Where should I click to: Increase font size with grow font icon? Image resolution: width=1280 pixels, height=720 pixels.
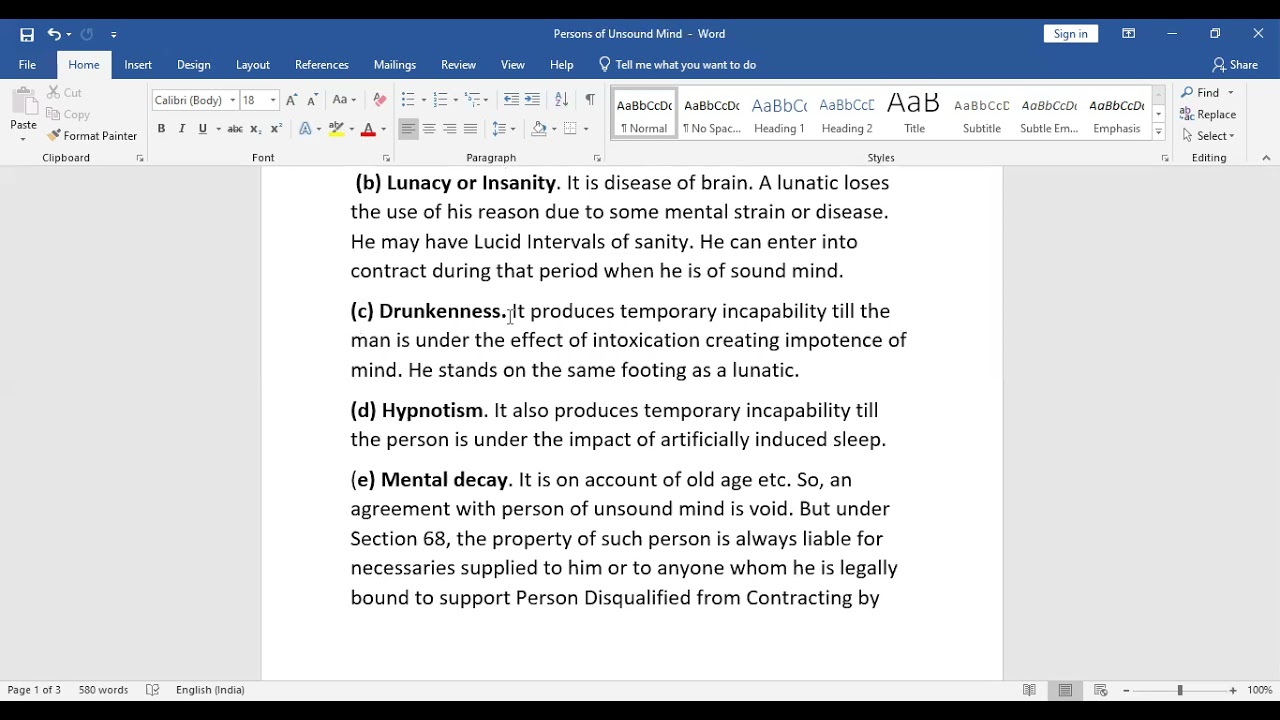tap(291, 100)
